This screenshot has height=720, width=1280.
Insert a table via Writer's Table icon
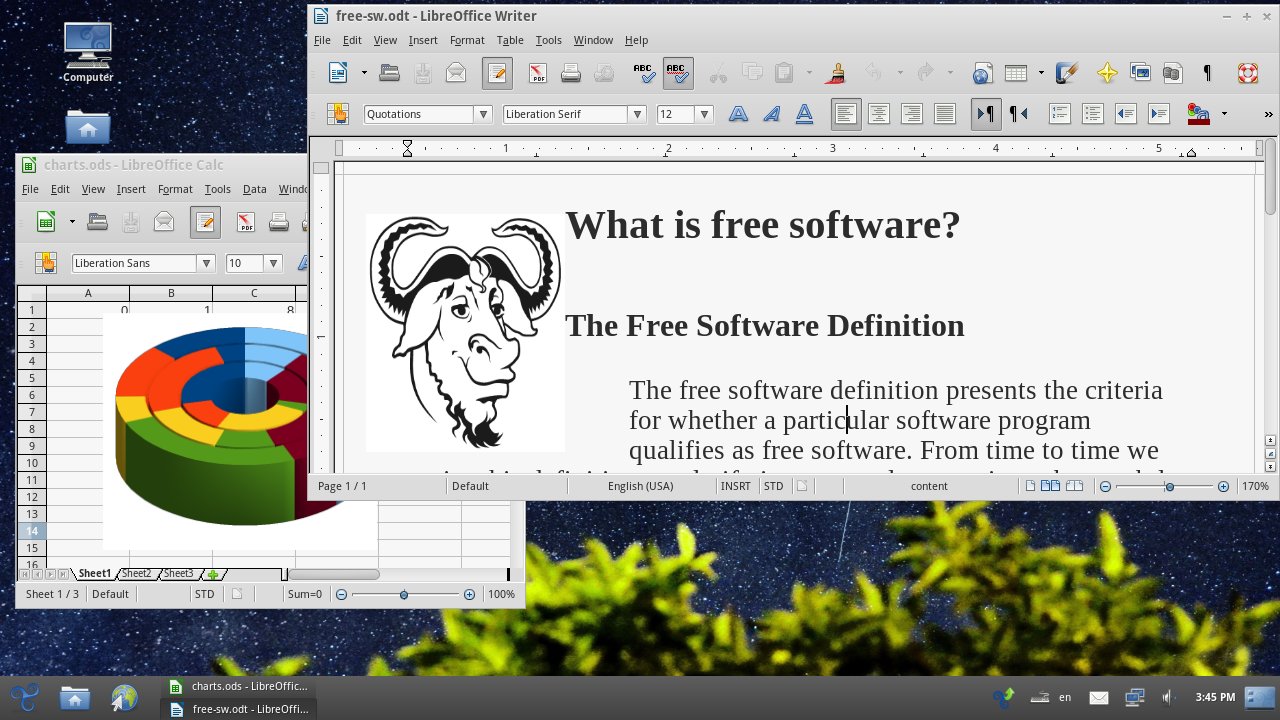click(1016, 72)
